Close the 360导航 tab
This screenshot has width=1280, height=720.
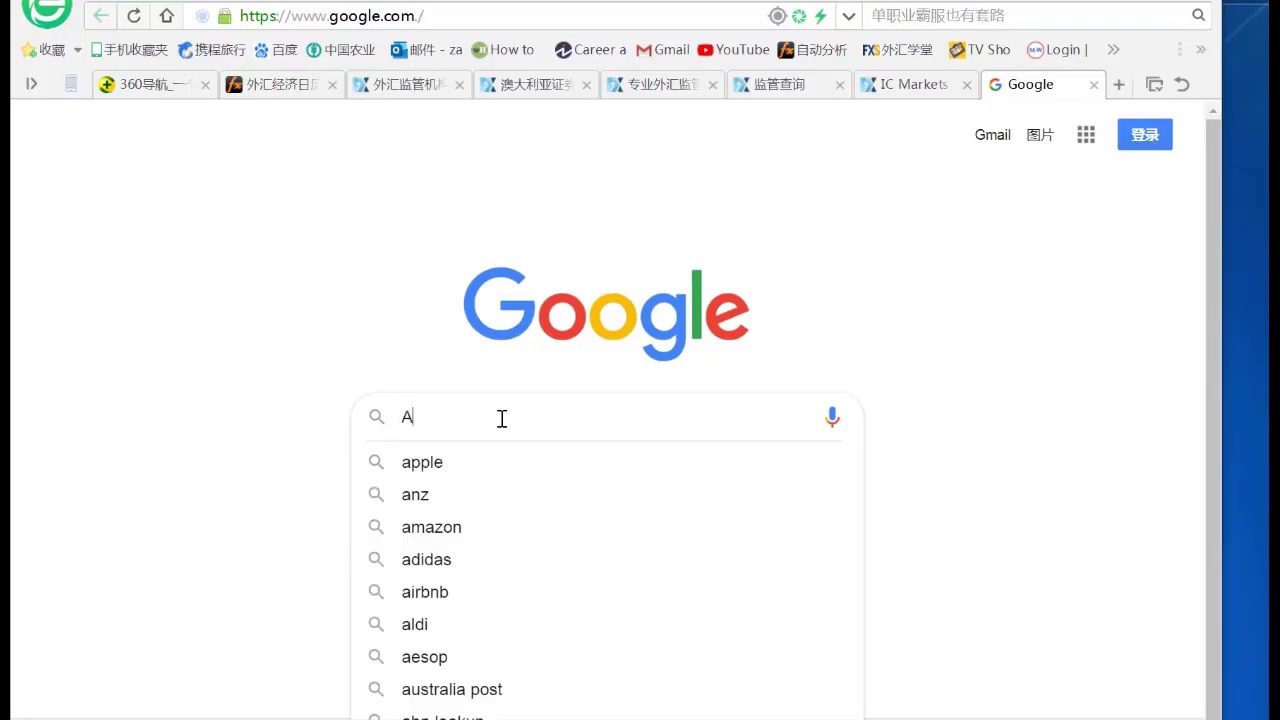pos(205,85)
